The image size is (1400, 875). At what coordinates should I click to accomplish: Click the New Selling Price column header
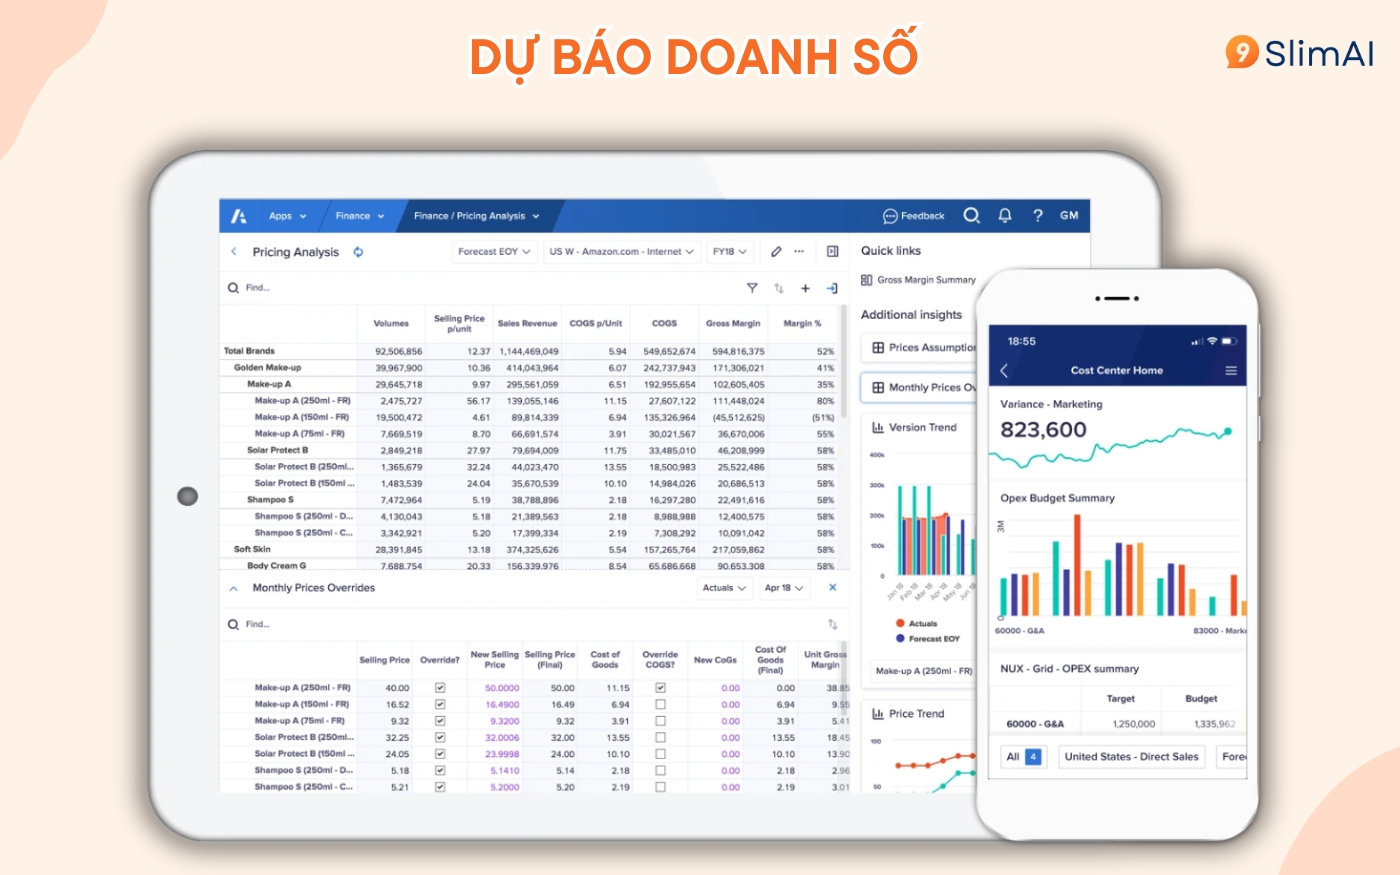pos(495,659)
